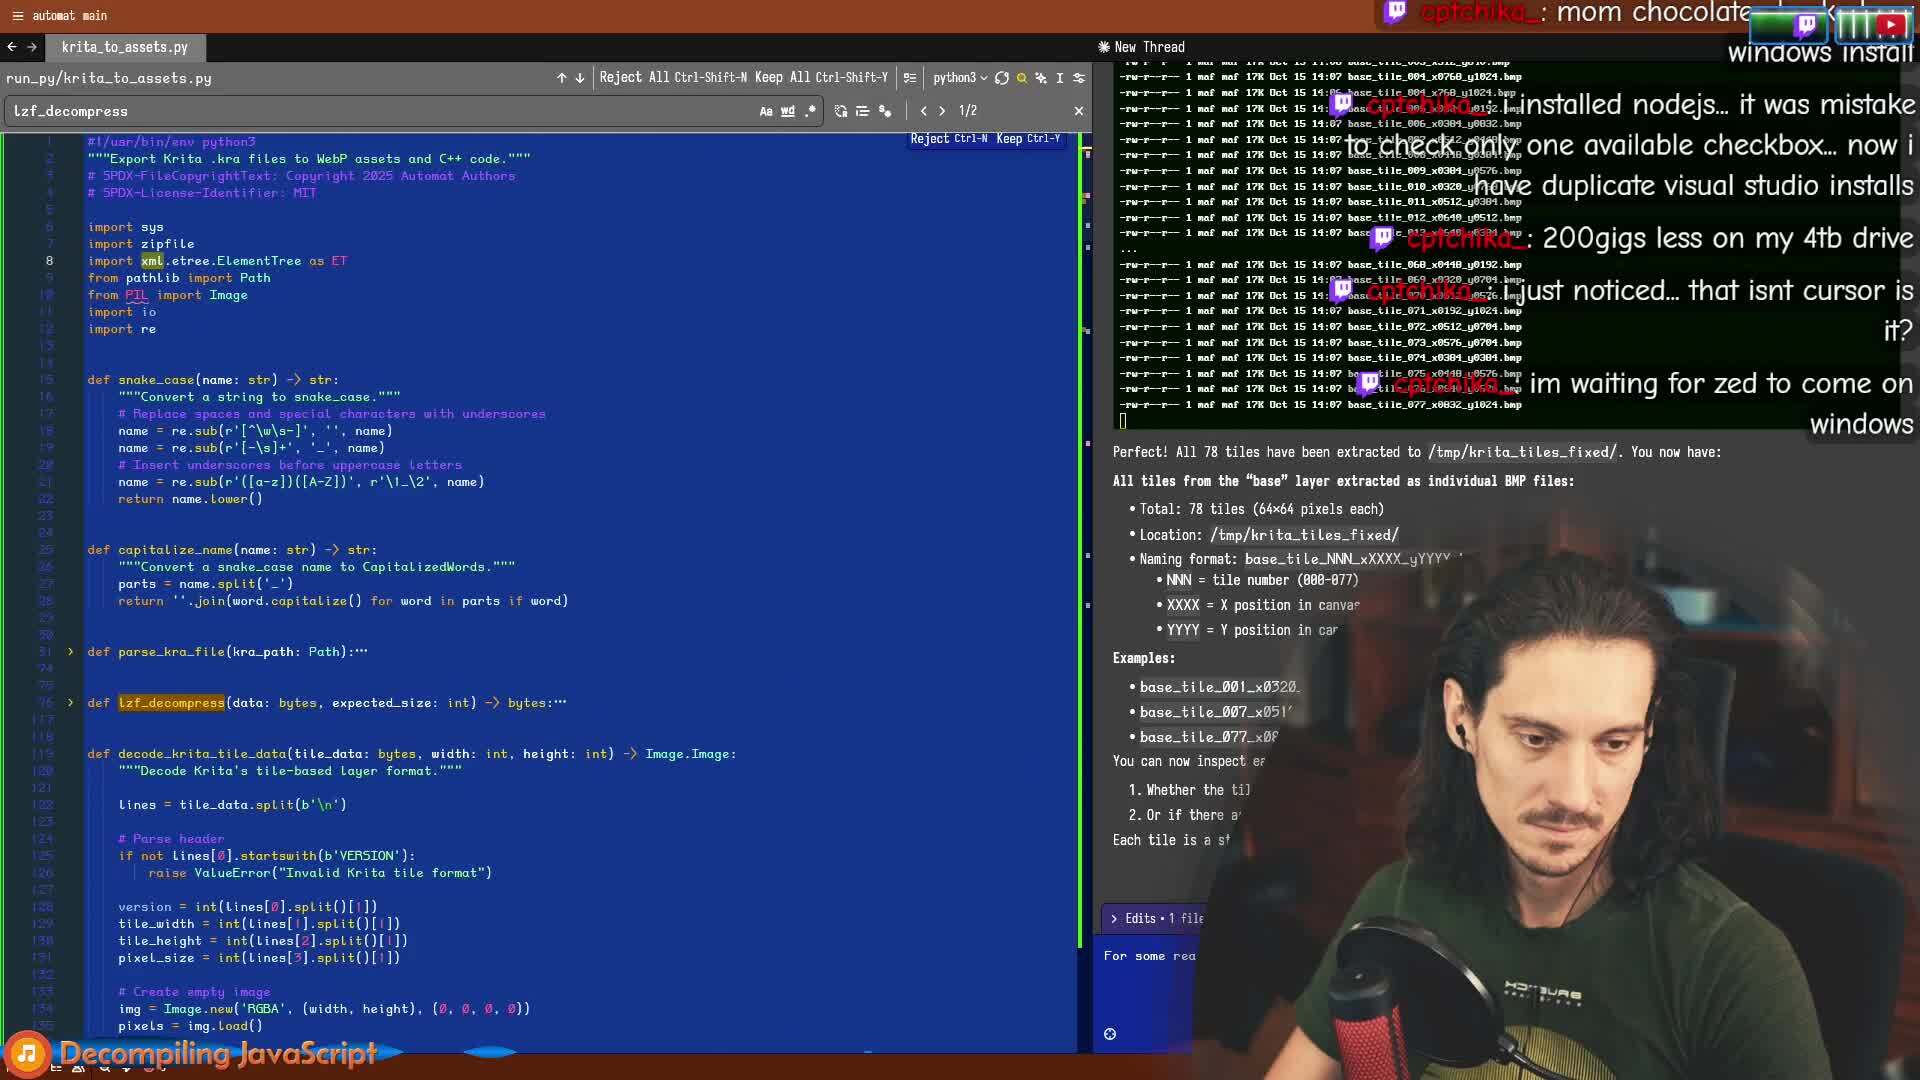Screen dimensions: 1920x1080
Task: Open the main hamburger menu
Action: [17, 15]
